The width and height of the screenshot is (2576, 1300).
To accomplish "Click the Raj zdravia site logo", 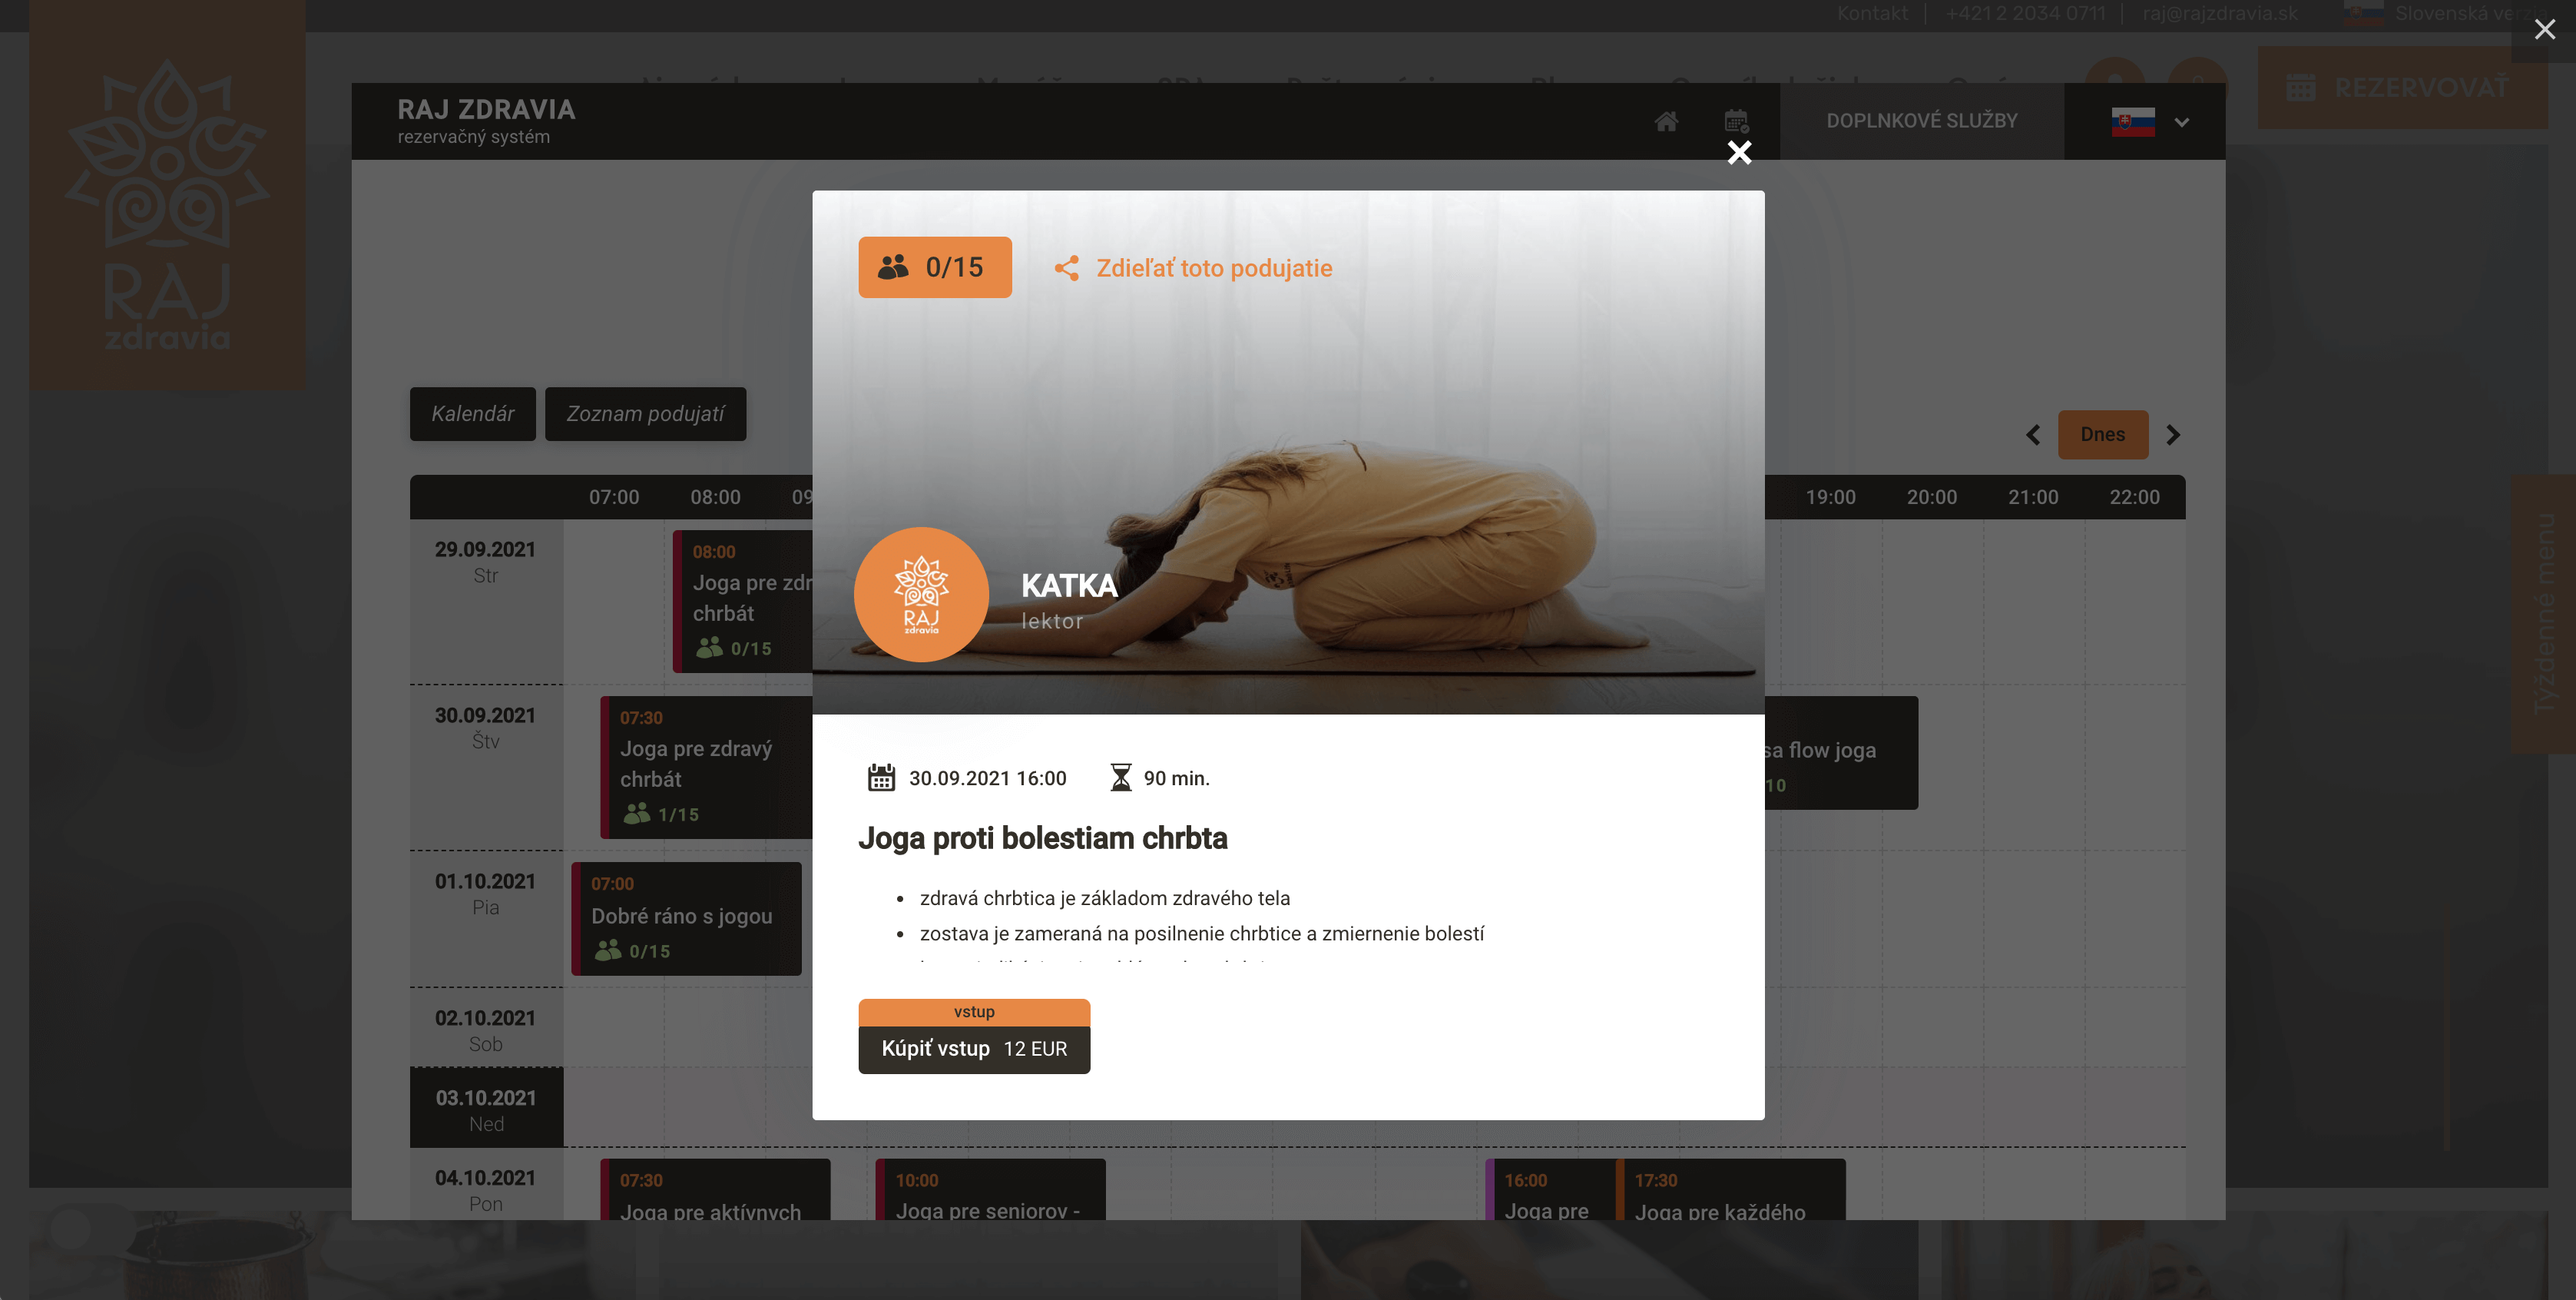I will 167,194.
